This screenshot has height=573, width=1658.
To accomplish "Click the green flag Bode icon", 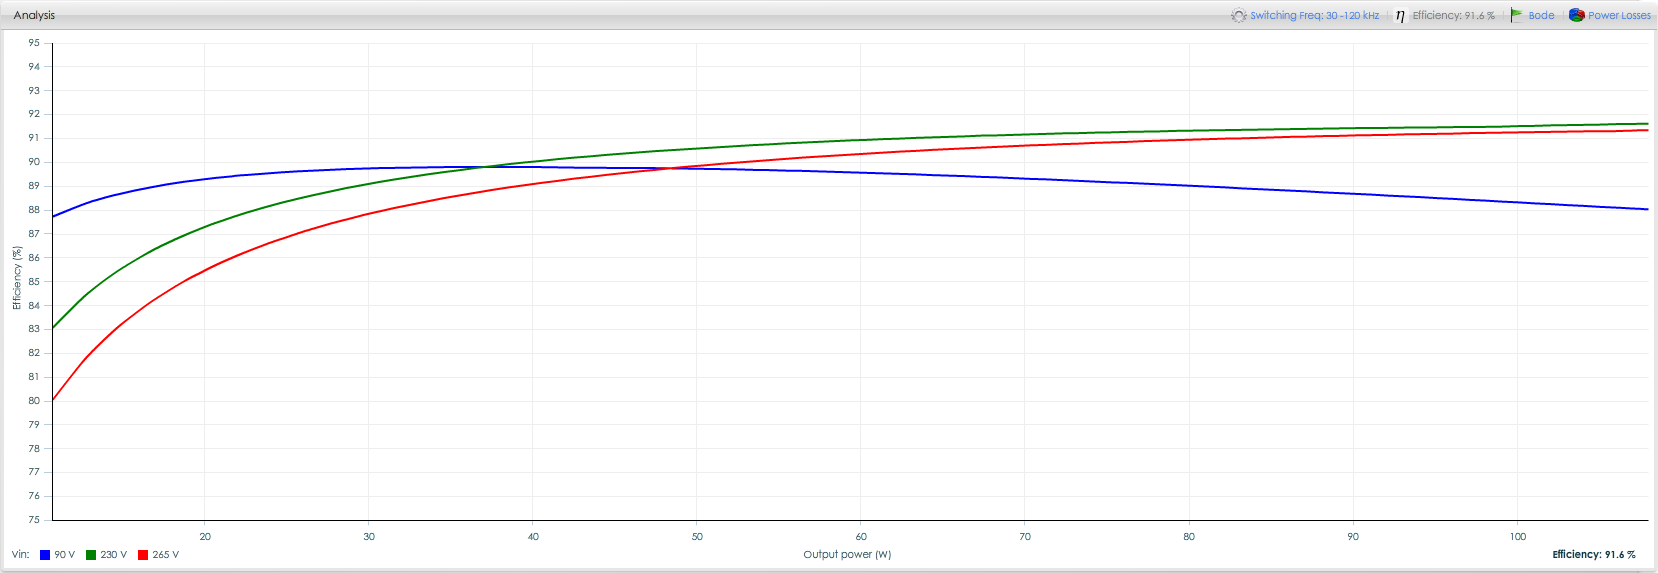I will pyautogui.click(x=1517, y=15).
